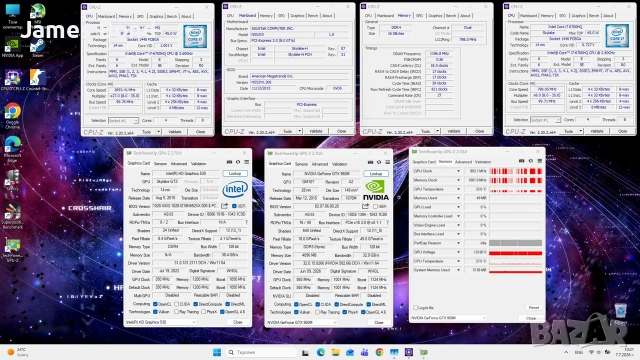Open the Socket selection dropdown in first CPU-Z
Viewport: 640px width, 360px height.
[x=123, y=121]
